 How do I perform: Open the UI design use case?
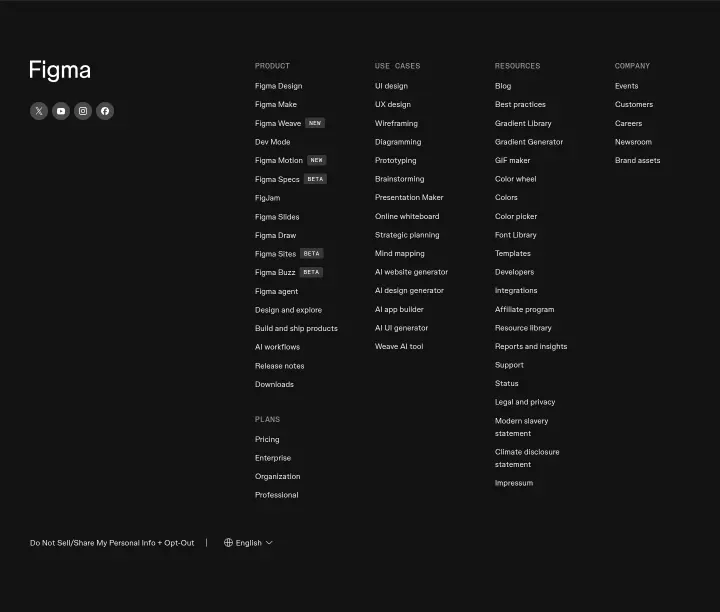coord(391,86)
